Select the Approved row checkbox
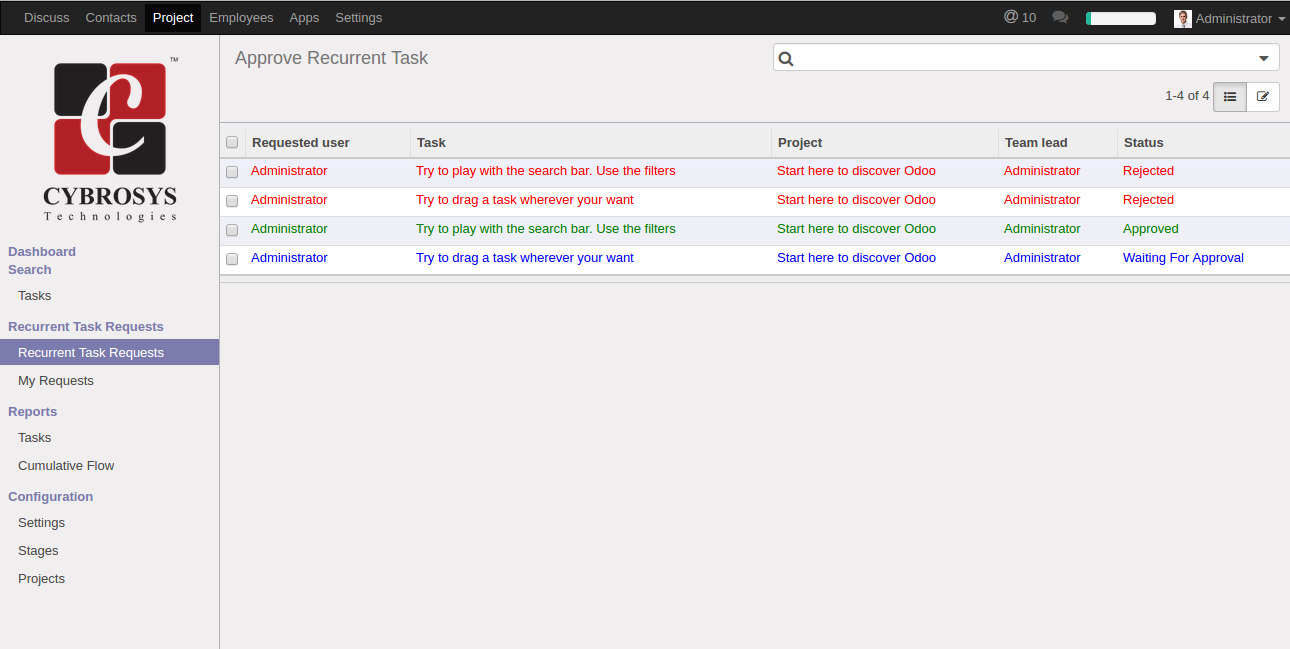 pos(232,230)
